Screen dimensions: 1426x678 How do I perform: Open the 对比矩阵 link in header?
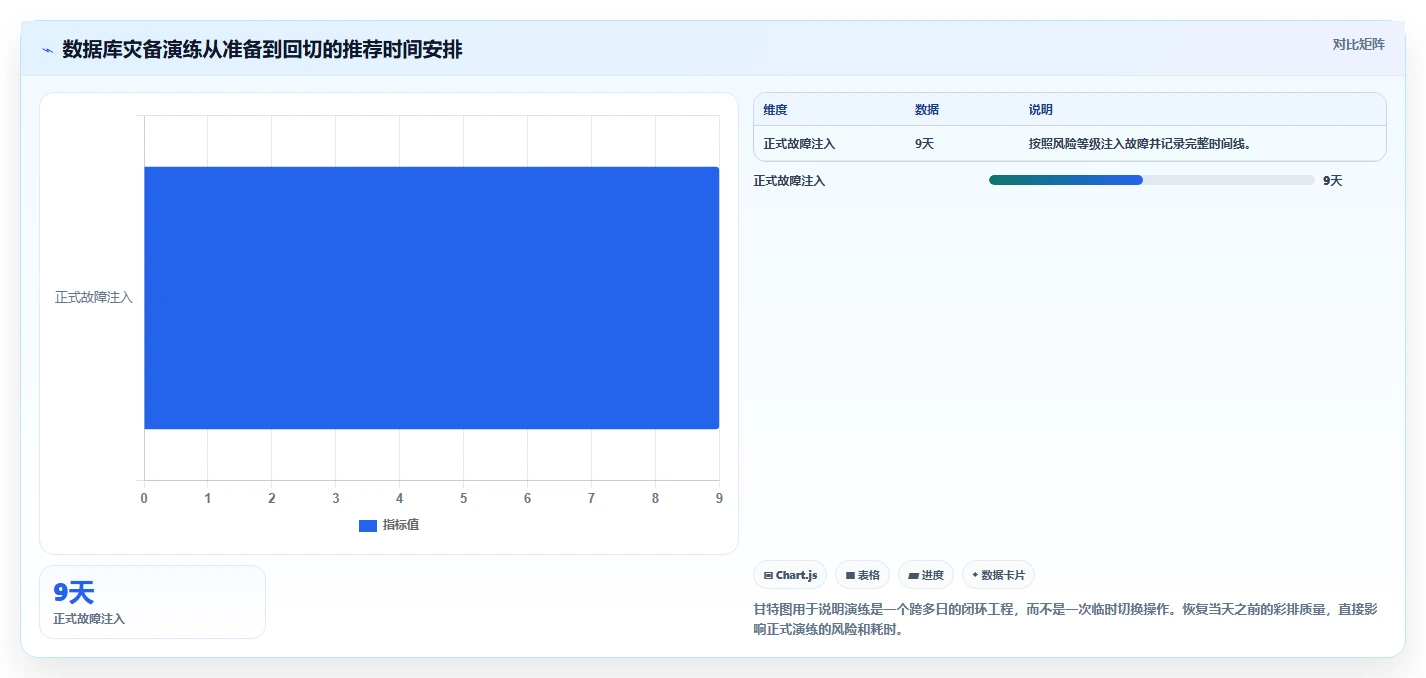click(1359, 44)
